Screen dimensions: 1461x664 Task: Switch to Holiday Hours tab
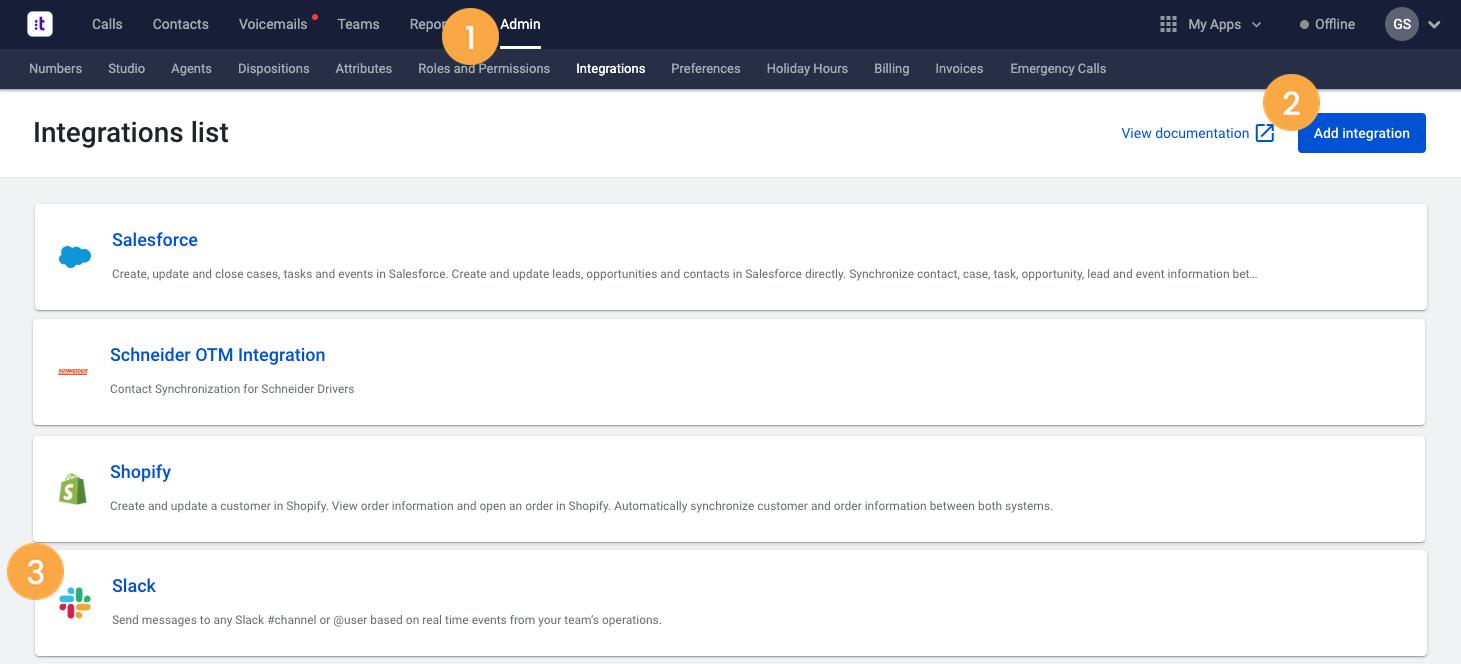[807, 69]
